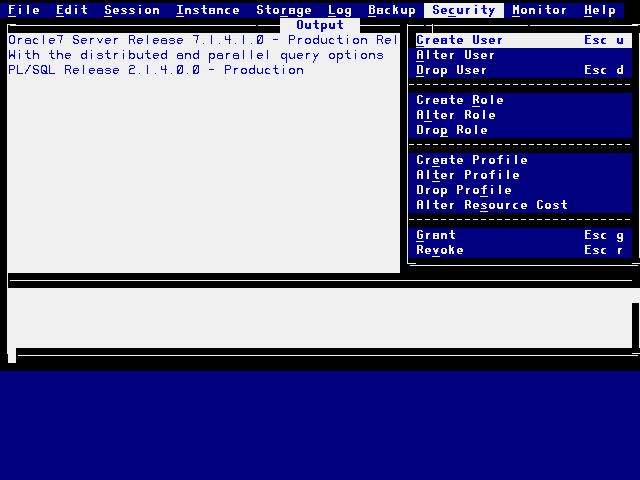Image resolution: width=640 pixels, height=480 pixels.
Task: Choose the Revoke command
Action: click(x=440, y=250)
